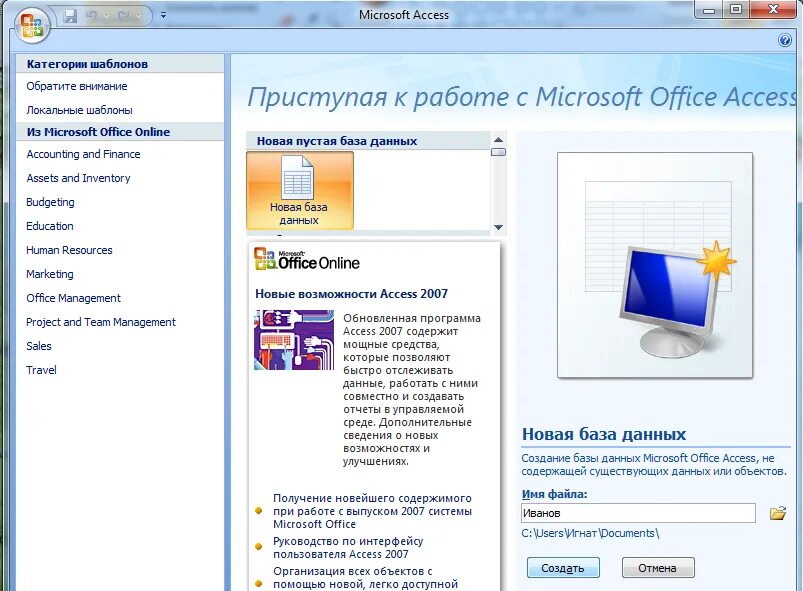Click the Redo icon in Quick Access Toolbar

point(123,16)
